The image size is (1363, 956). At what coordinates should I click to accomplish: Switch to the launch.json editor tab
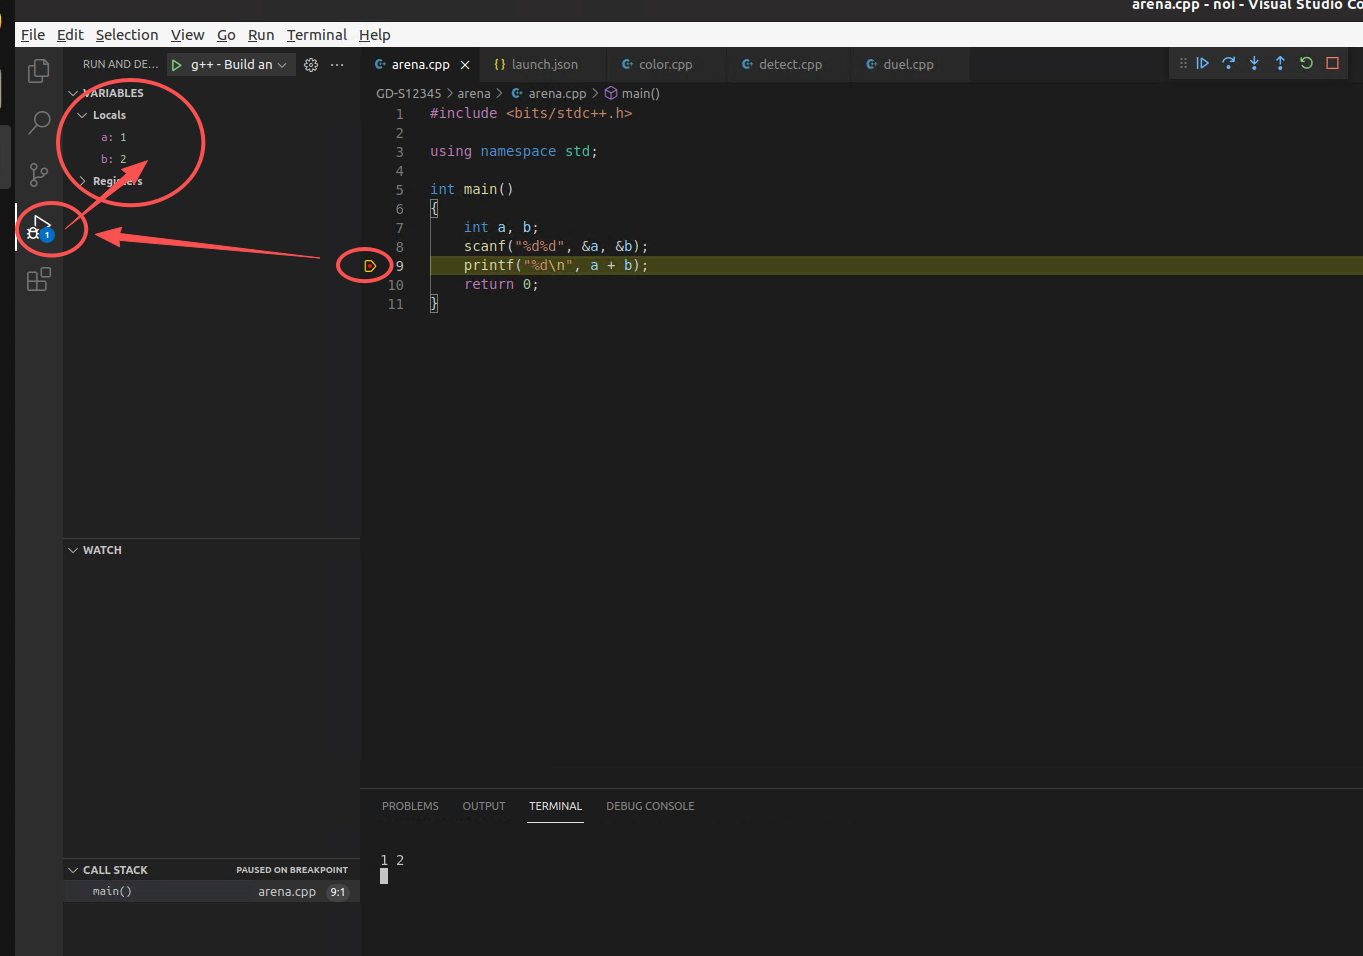[x=543, y=65]
